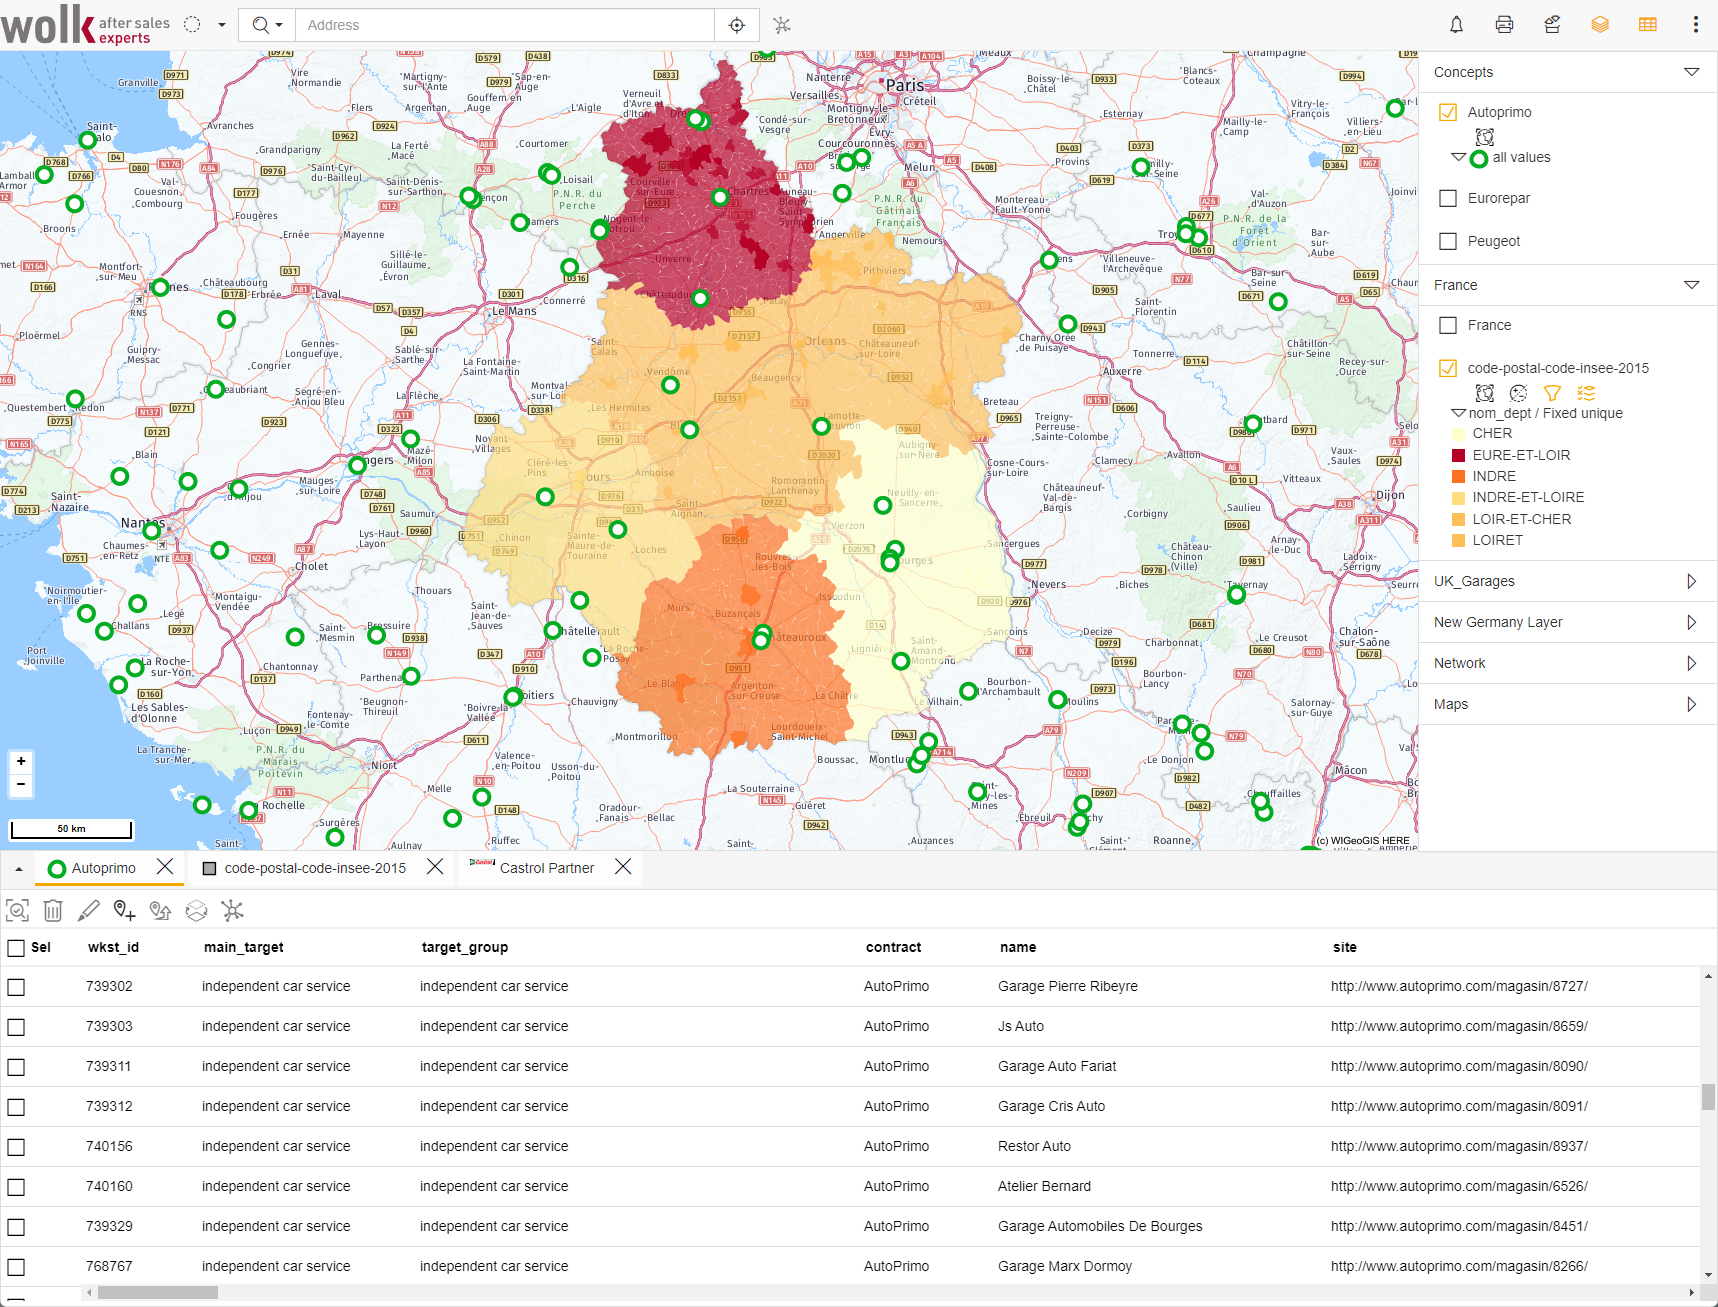Screen dimensions: 1718x1307
Task: Collapse the nom_dept legend triangle
Action: [x=1458, y=412]
